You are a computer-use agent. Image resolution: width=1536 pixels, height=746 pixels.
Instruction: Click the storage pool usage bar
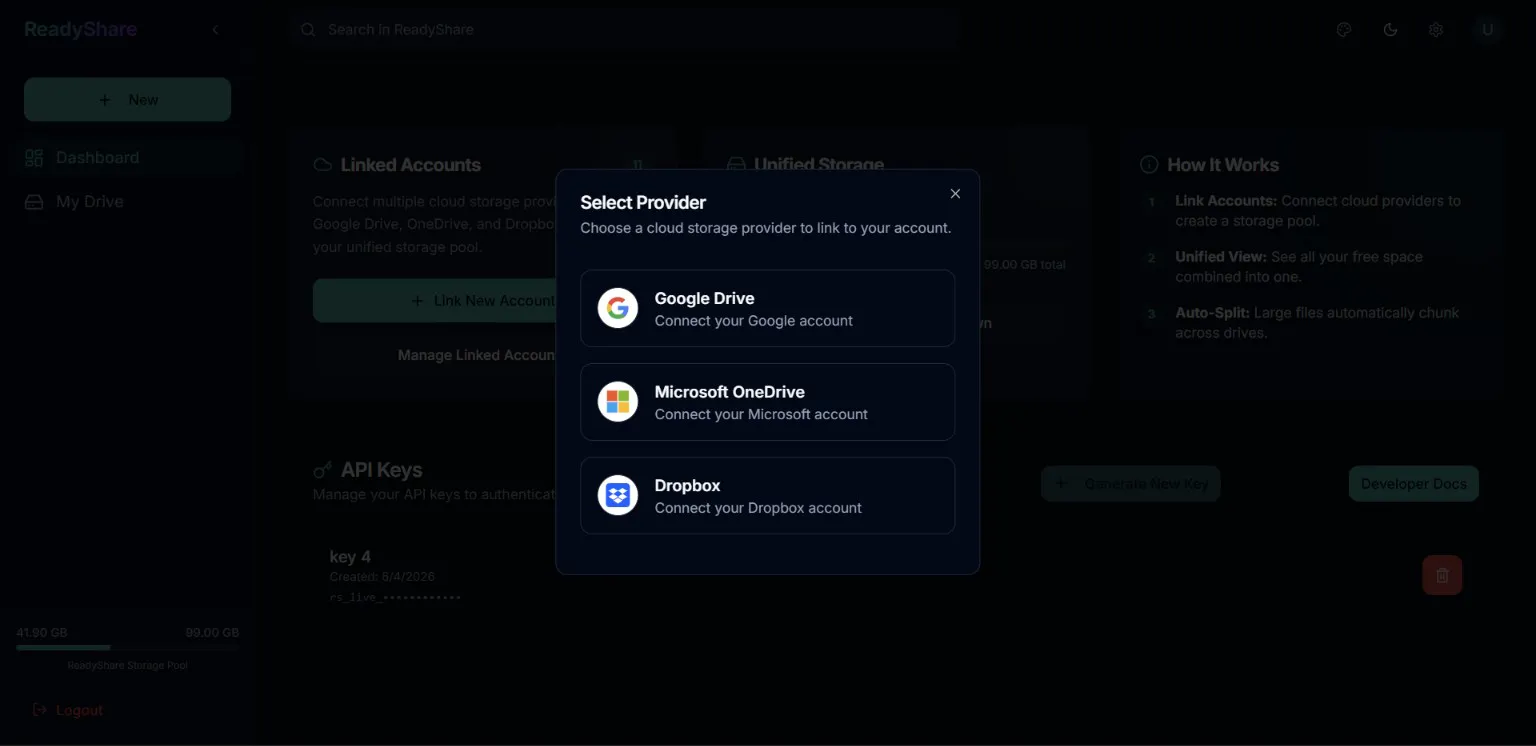(x=127, y=647)
